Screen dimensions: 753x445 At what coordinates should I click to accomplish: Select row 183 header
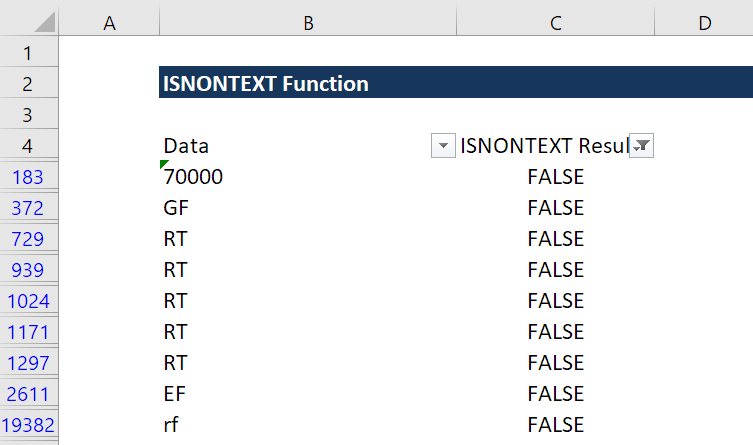(29, 177)
